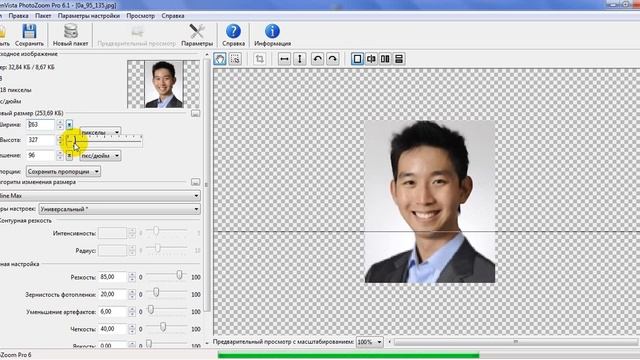640x360 pixels.
Task: Click the preview horizontal scrollbar
Action: (516, 342)
